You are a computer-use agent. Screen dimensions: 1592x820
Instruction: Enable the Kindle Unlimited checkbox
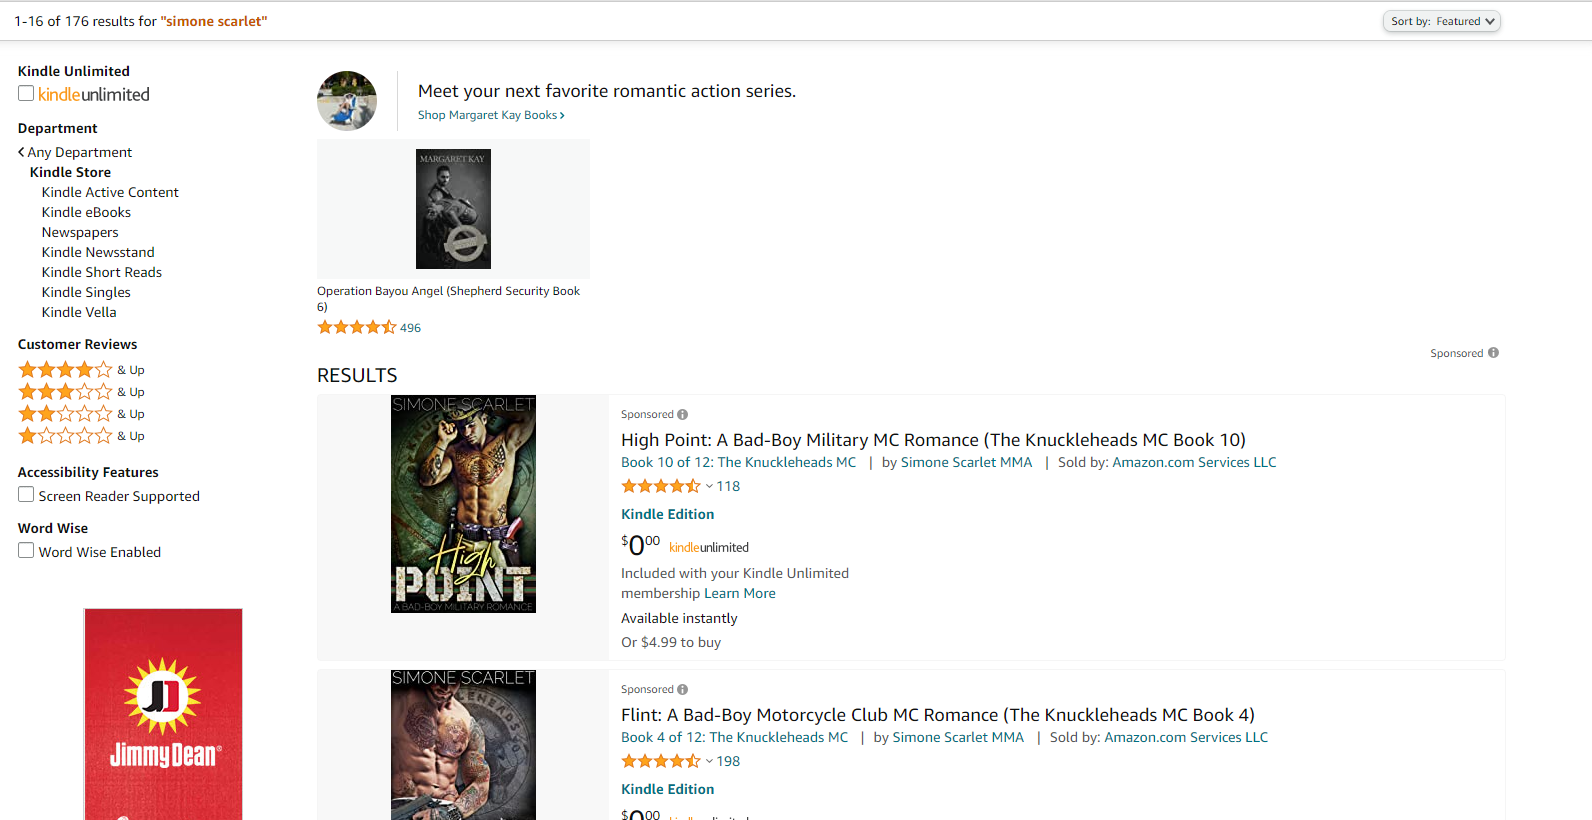(x=25, y=93)
